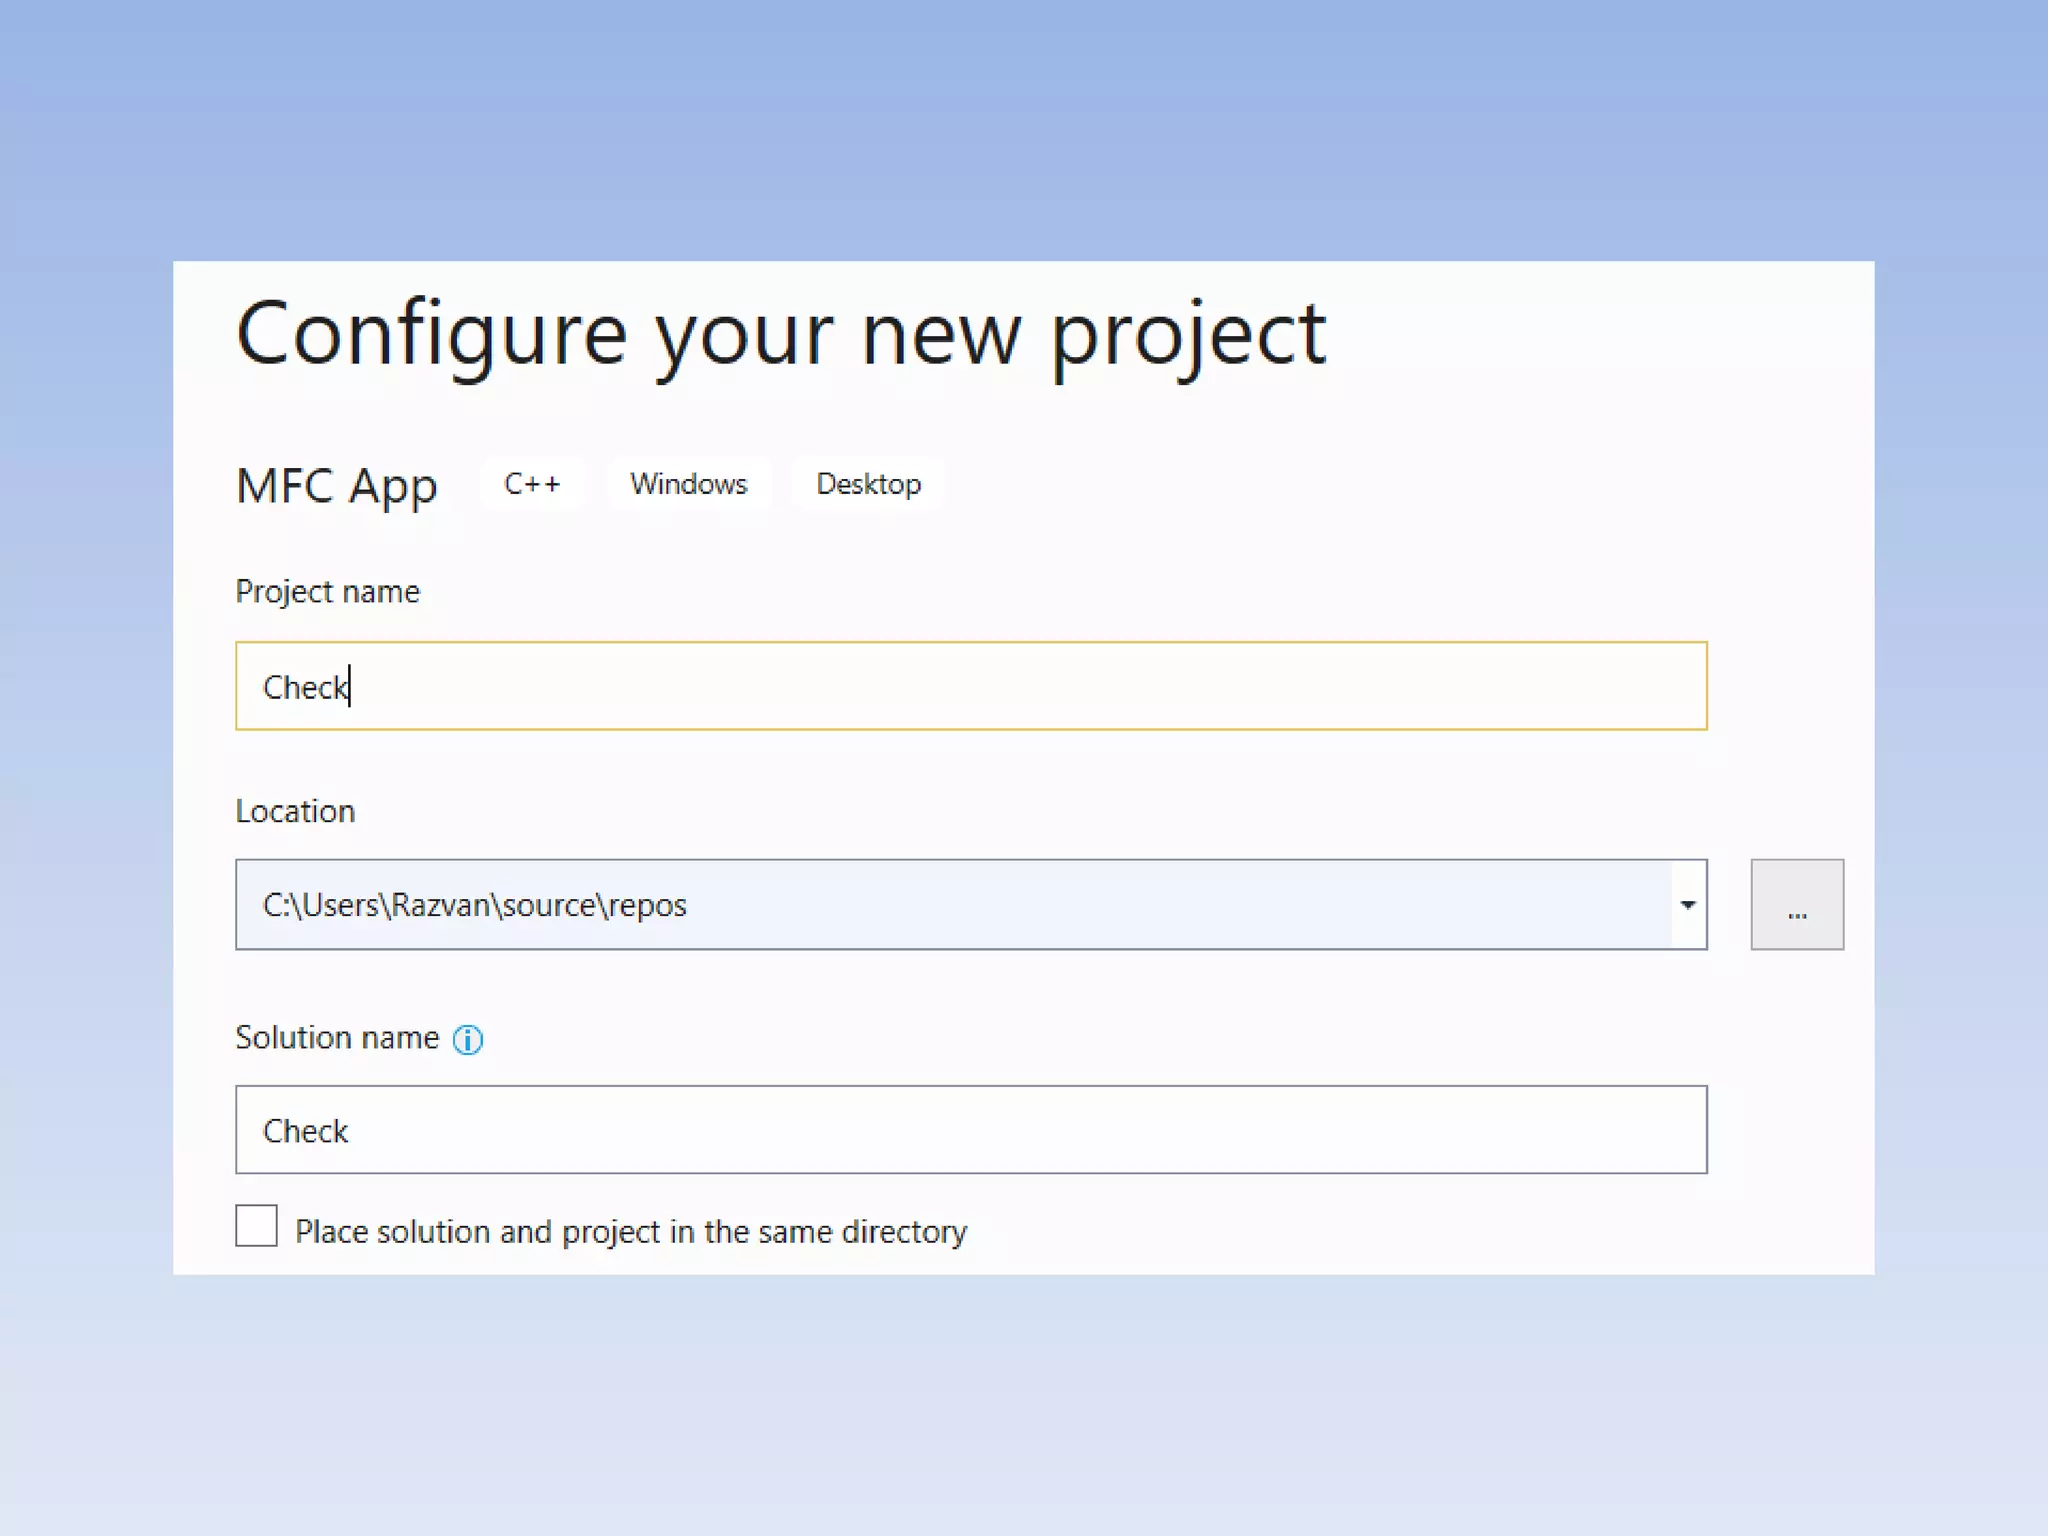
Task: Click the Windows platform tag
Action: [x=688, y=484]
